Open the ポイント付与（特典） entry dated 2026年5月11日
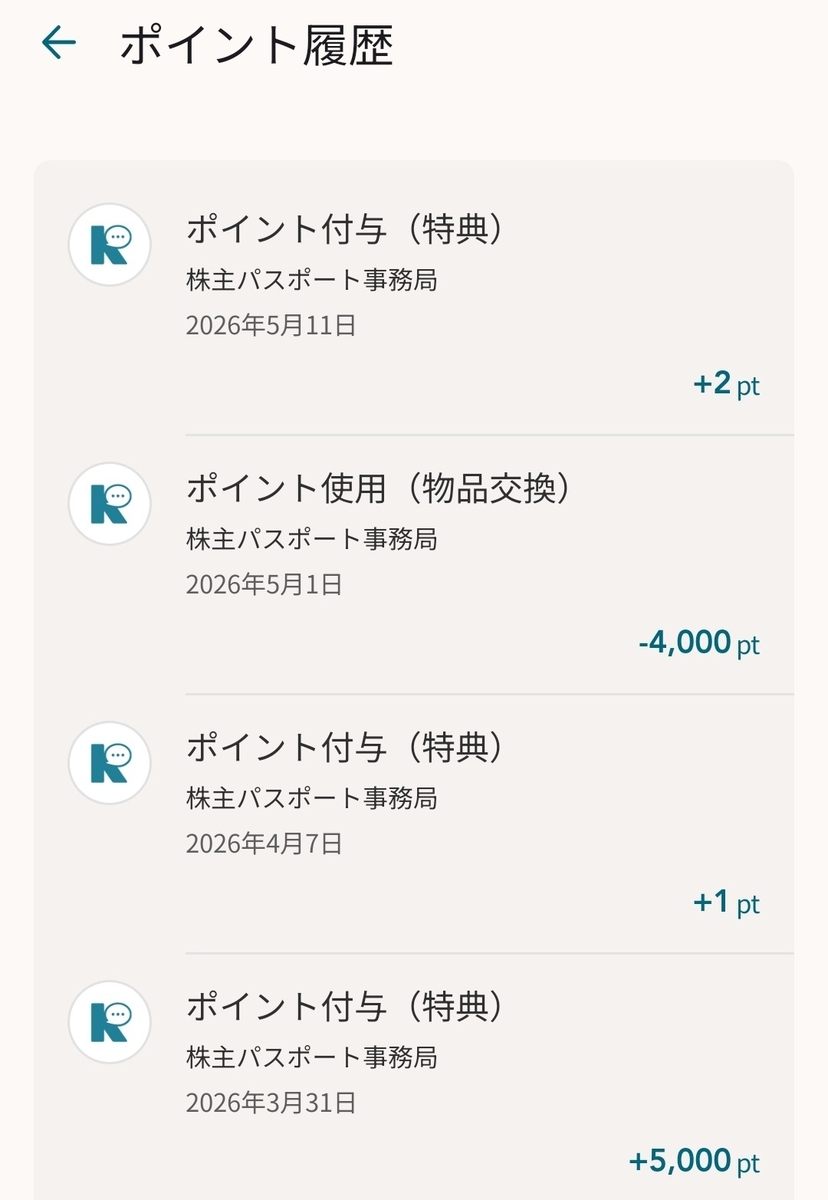 pyautogui.click(x=414, y=298)
